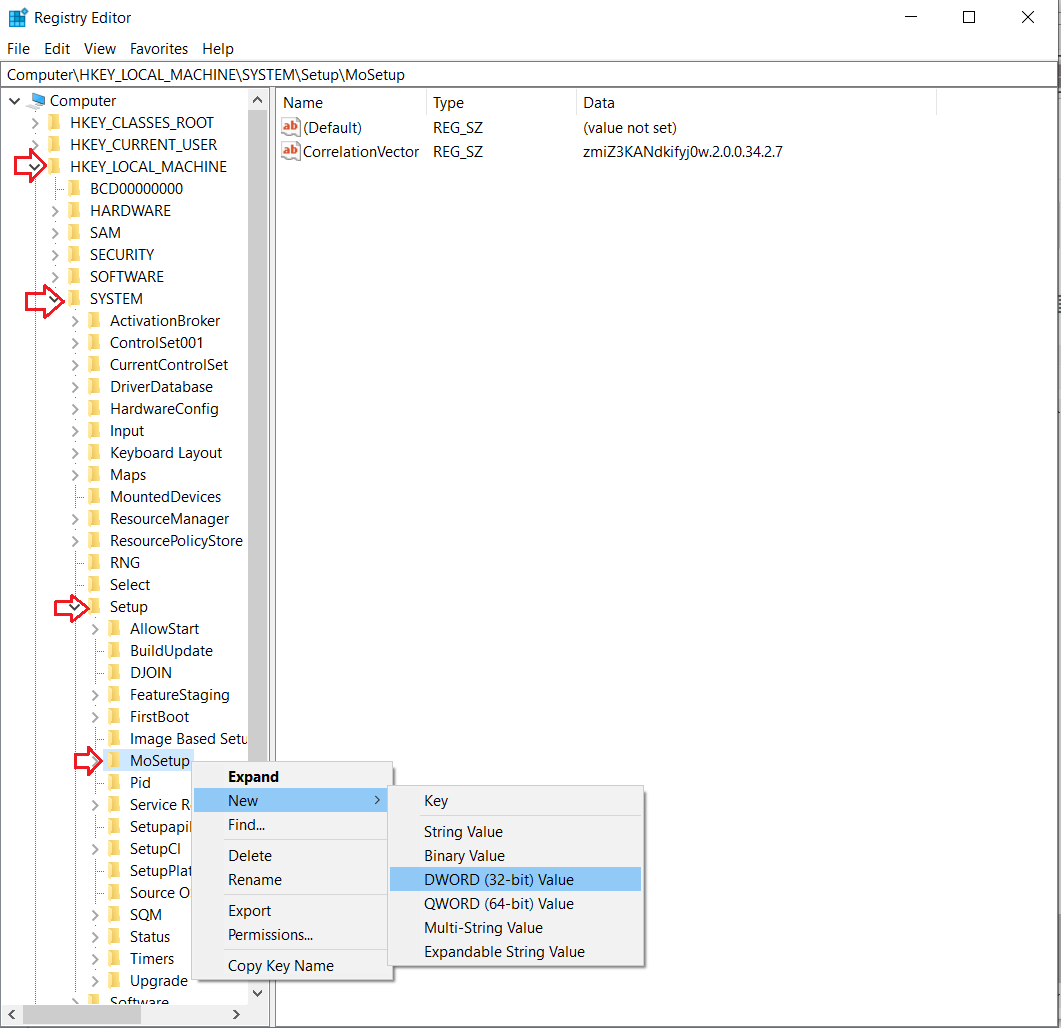This screenshot has width=1061, height=1028.
Task: Click the SECURITY folder icon
Action: [x=75, y=254]
